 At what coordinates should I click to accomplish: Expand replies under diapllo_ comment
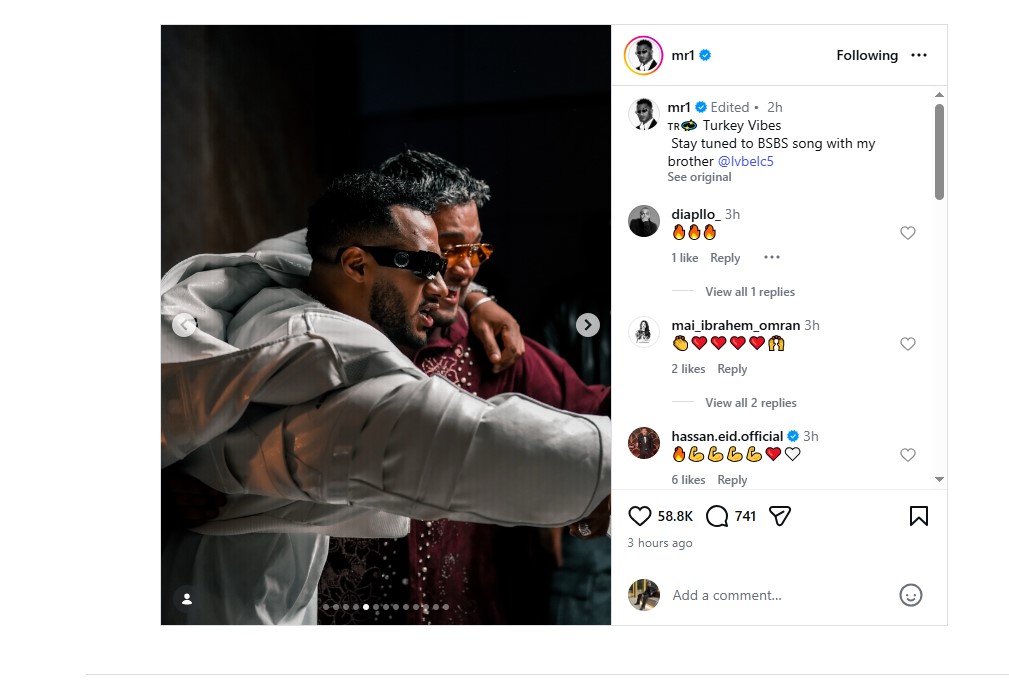749,292
